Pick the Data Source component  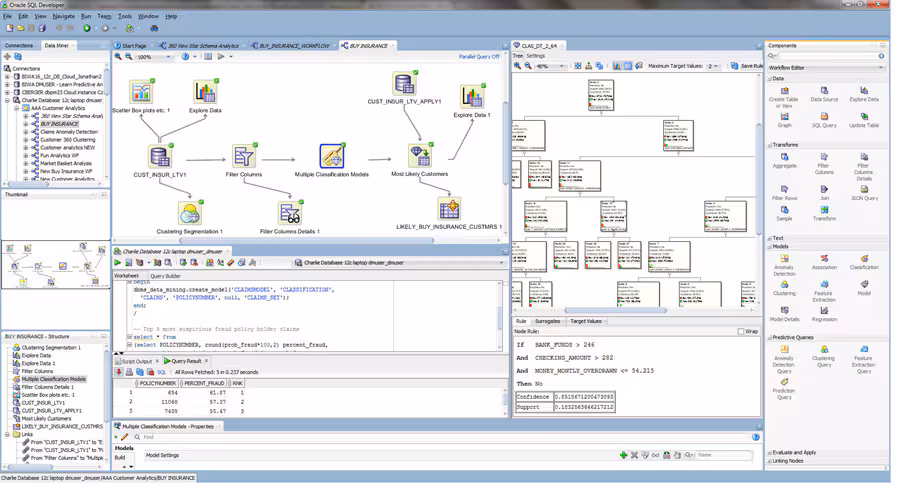click(x=824, y=94)
